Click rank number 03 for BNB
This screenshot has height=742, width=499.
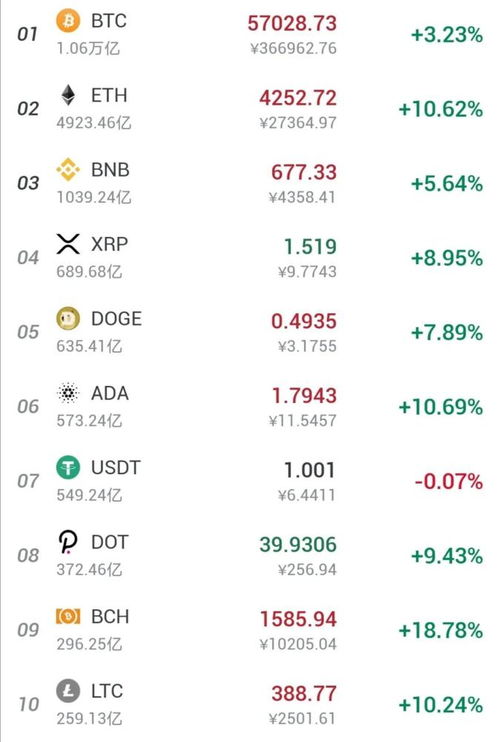(28, 183)
